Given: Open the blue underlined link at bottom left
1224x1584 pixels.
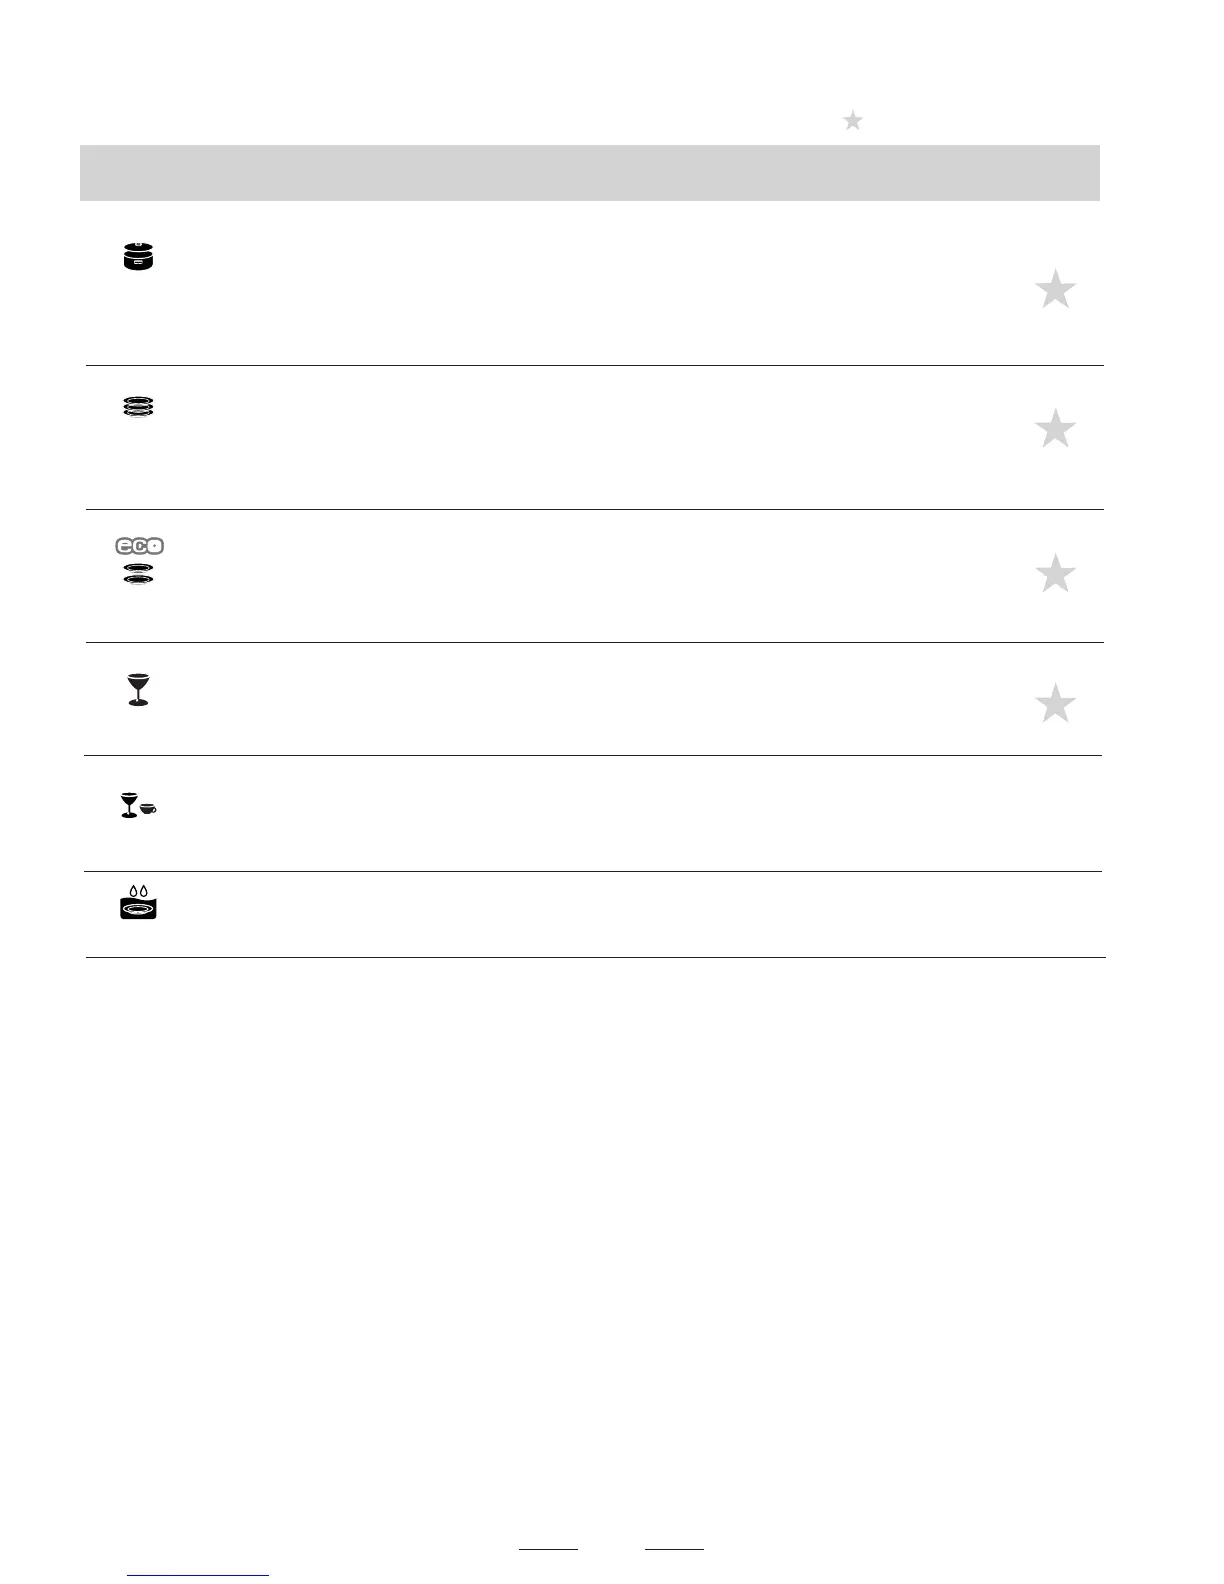Looking at the screenshot, I should tap(199, 1576).
